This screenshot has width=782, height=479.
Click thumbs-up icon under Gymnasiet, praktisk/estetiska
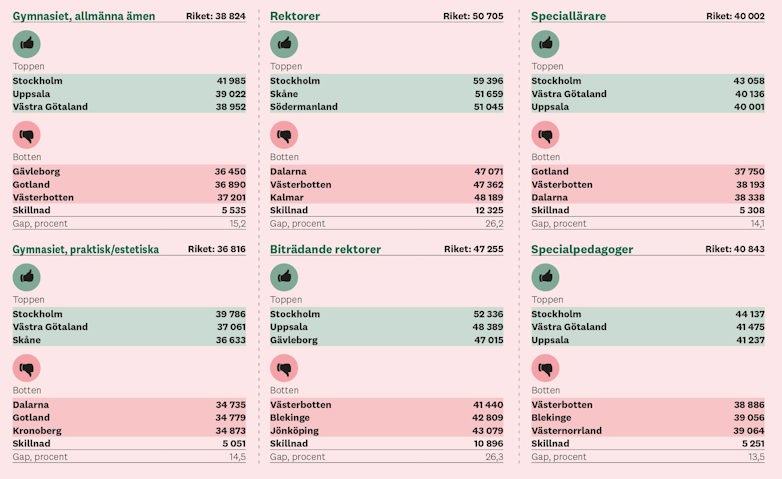point(26,277)
